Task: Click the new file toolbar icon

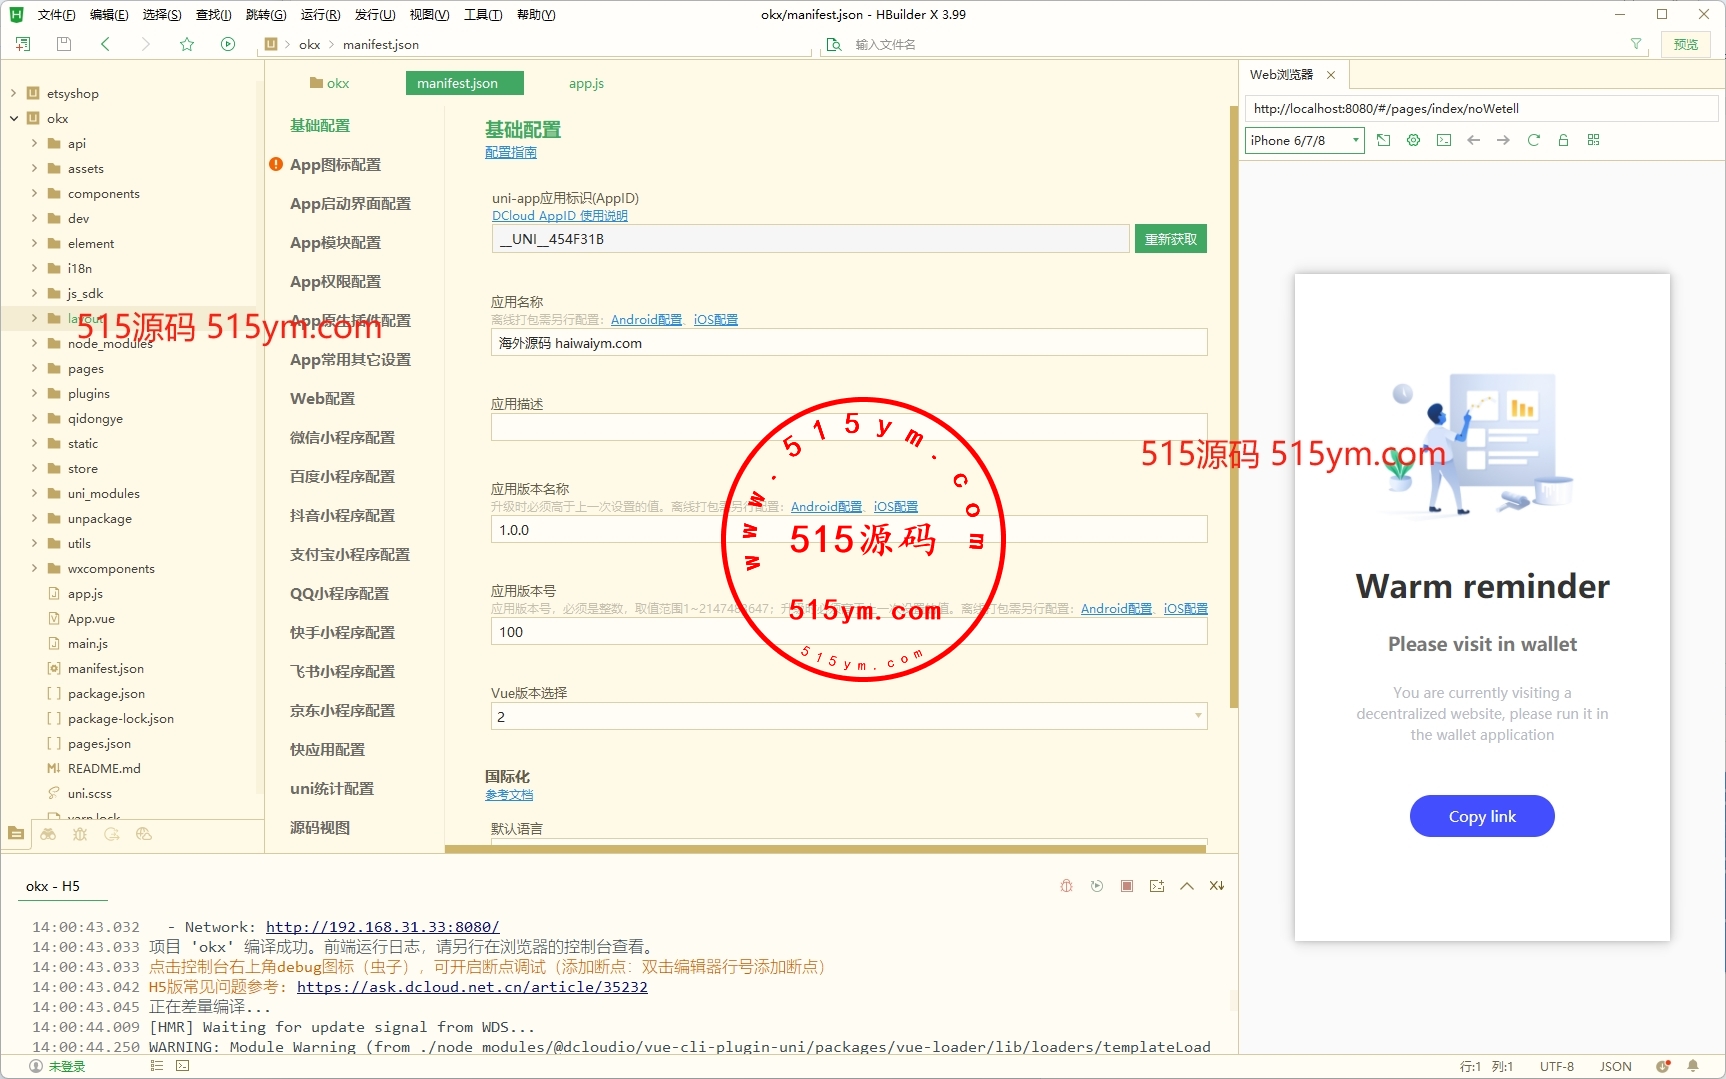Action: (x=23, y=44)
